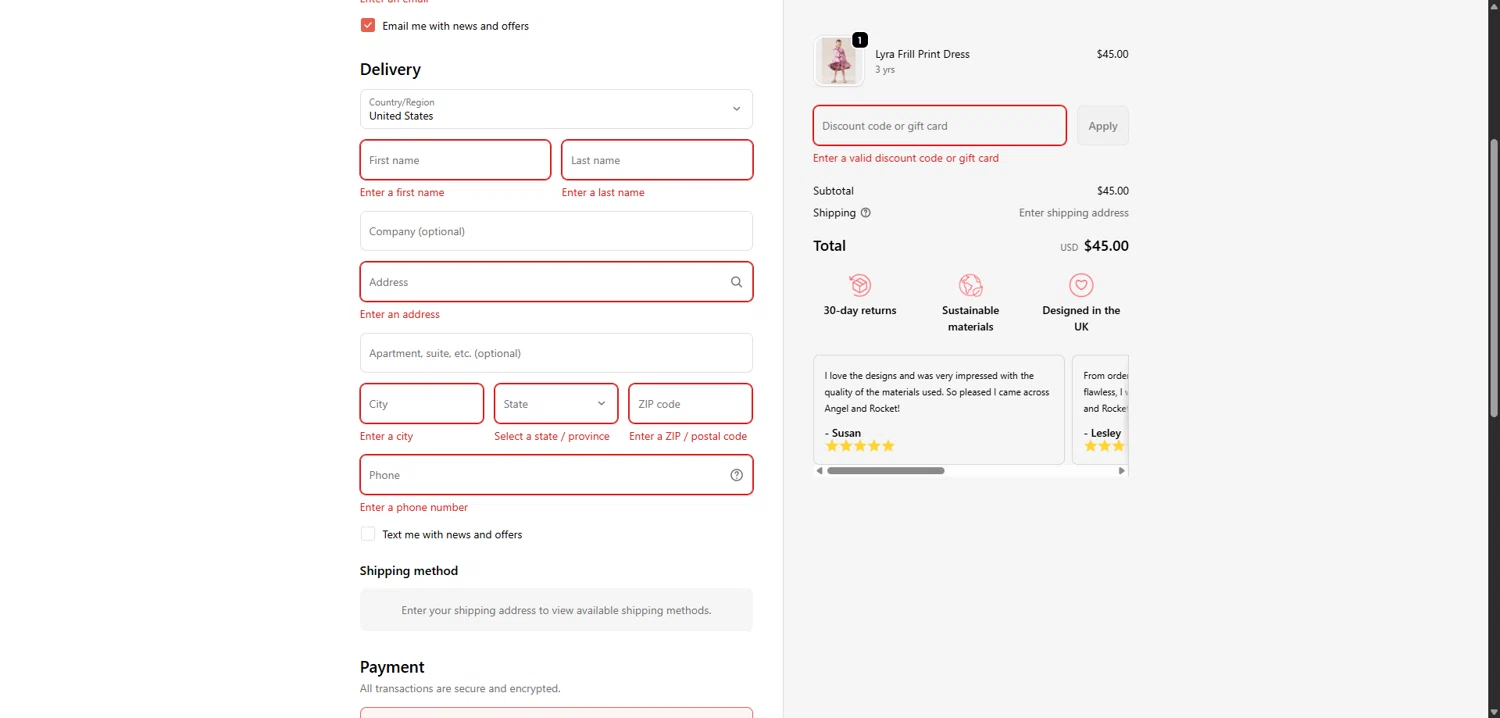
Task: Click the horizontal reviews scrollbar thumb
Action: pos(885,470)
